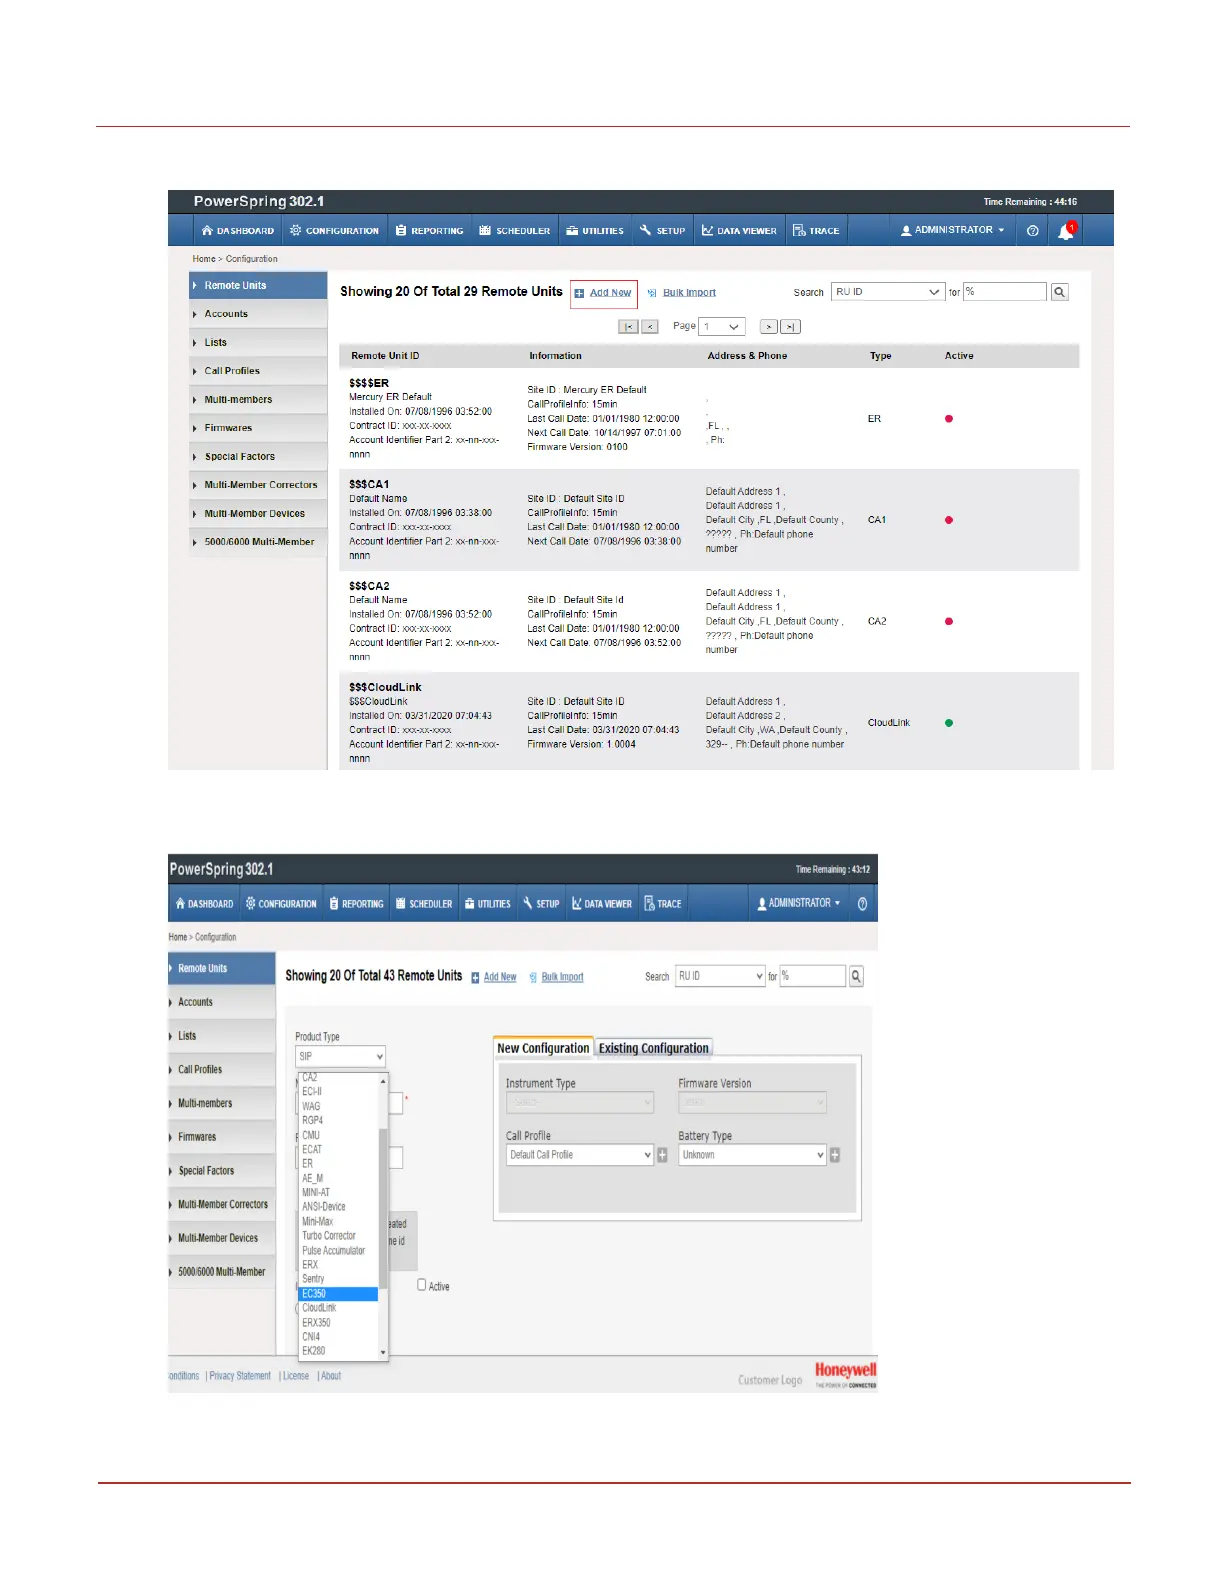Select Pulse Accumulator in Product Type list
1224x1584 pixels.
coord(339,1251)
